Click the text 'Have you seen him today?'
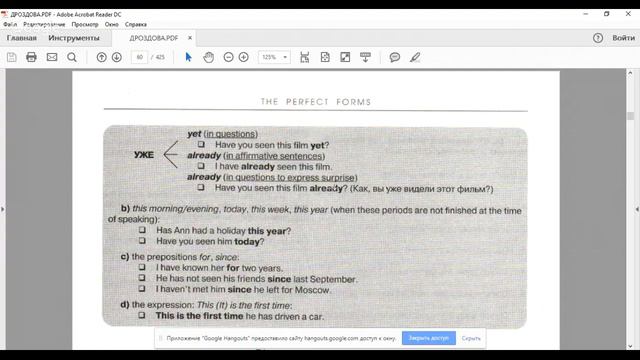This screenshot has height=360, width=640. (x=210, y=241)
